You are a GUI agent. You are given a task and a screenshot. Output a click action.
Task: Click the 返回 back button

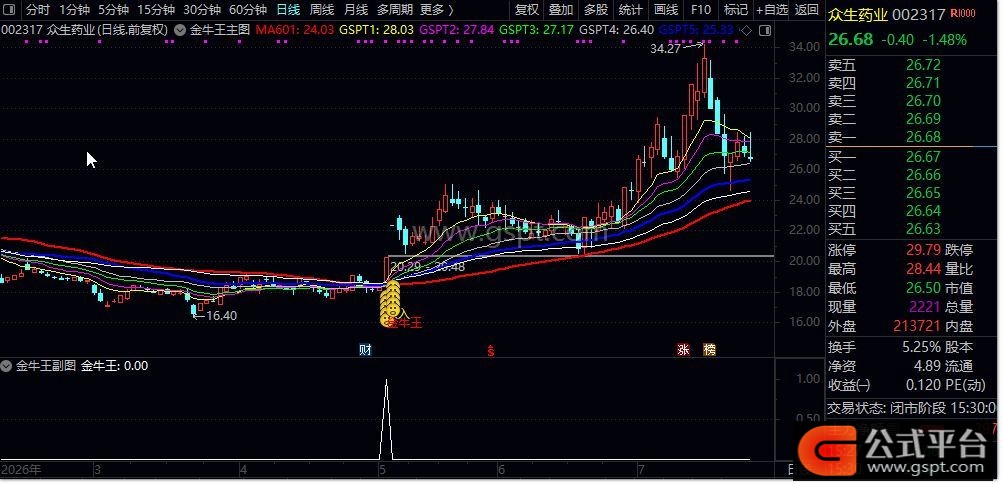(x=806, y=10)
